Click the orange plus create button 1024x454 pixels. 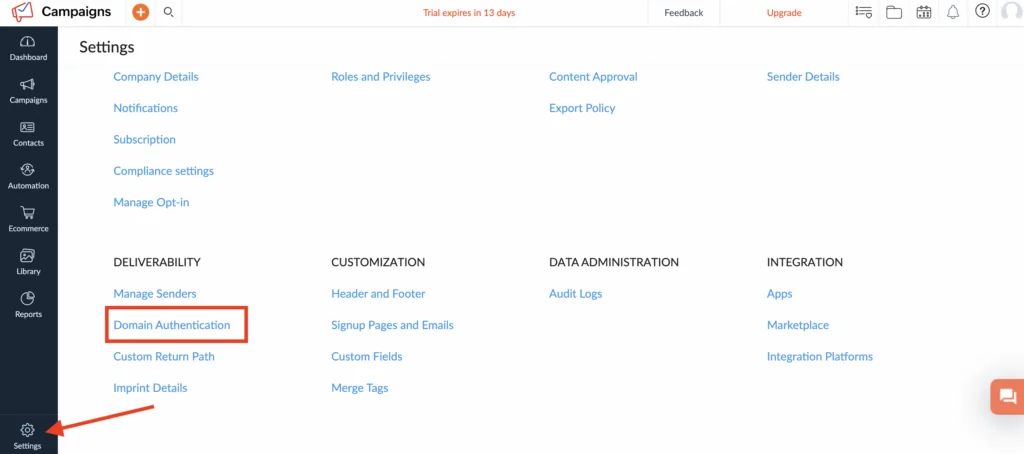pyautogui.click(x=140, y=12)
